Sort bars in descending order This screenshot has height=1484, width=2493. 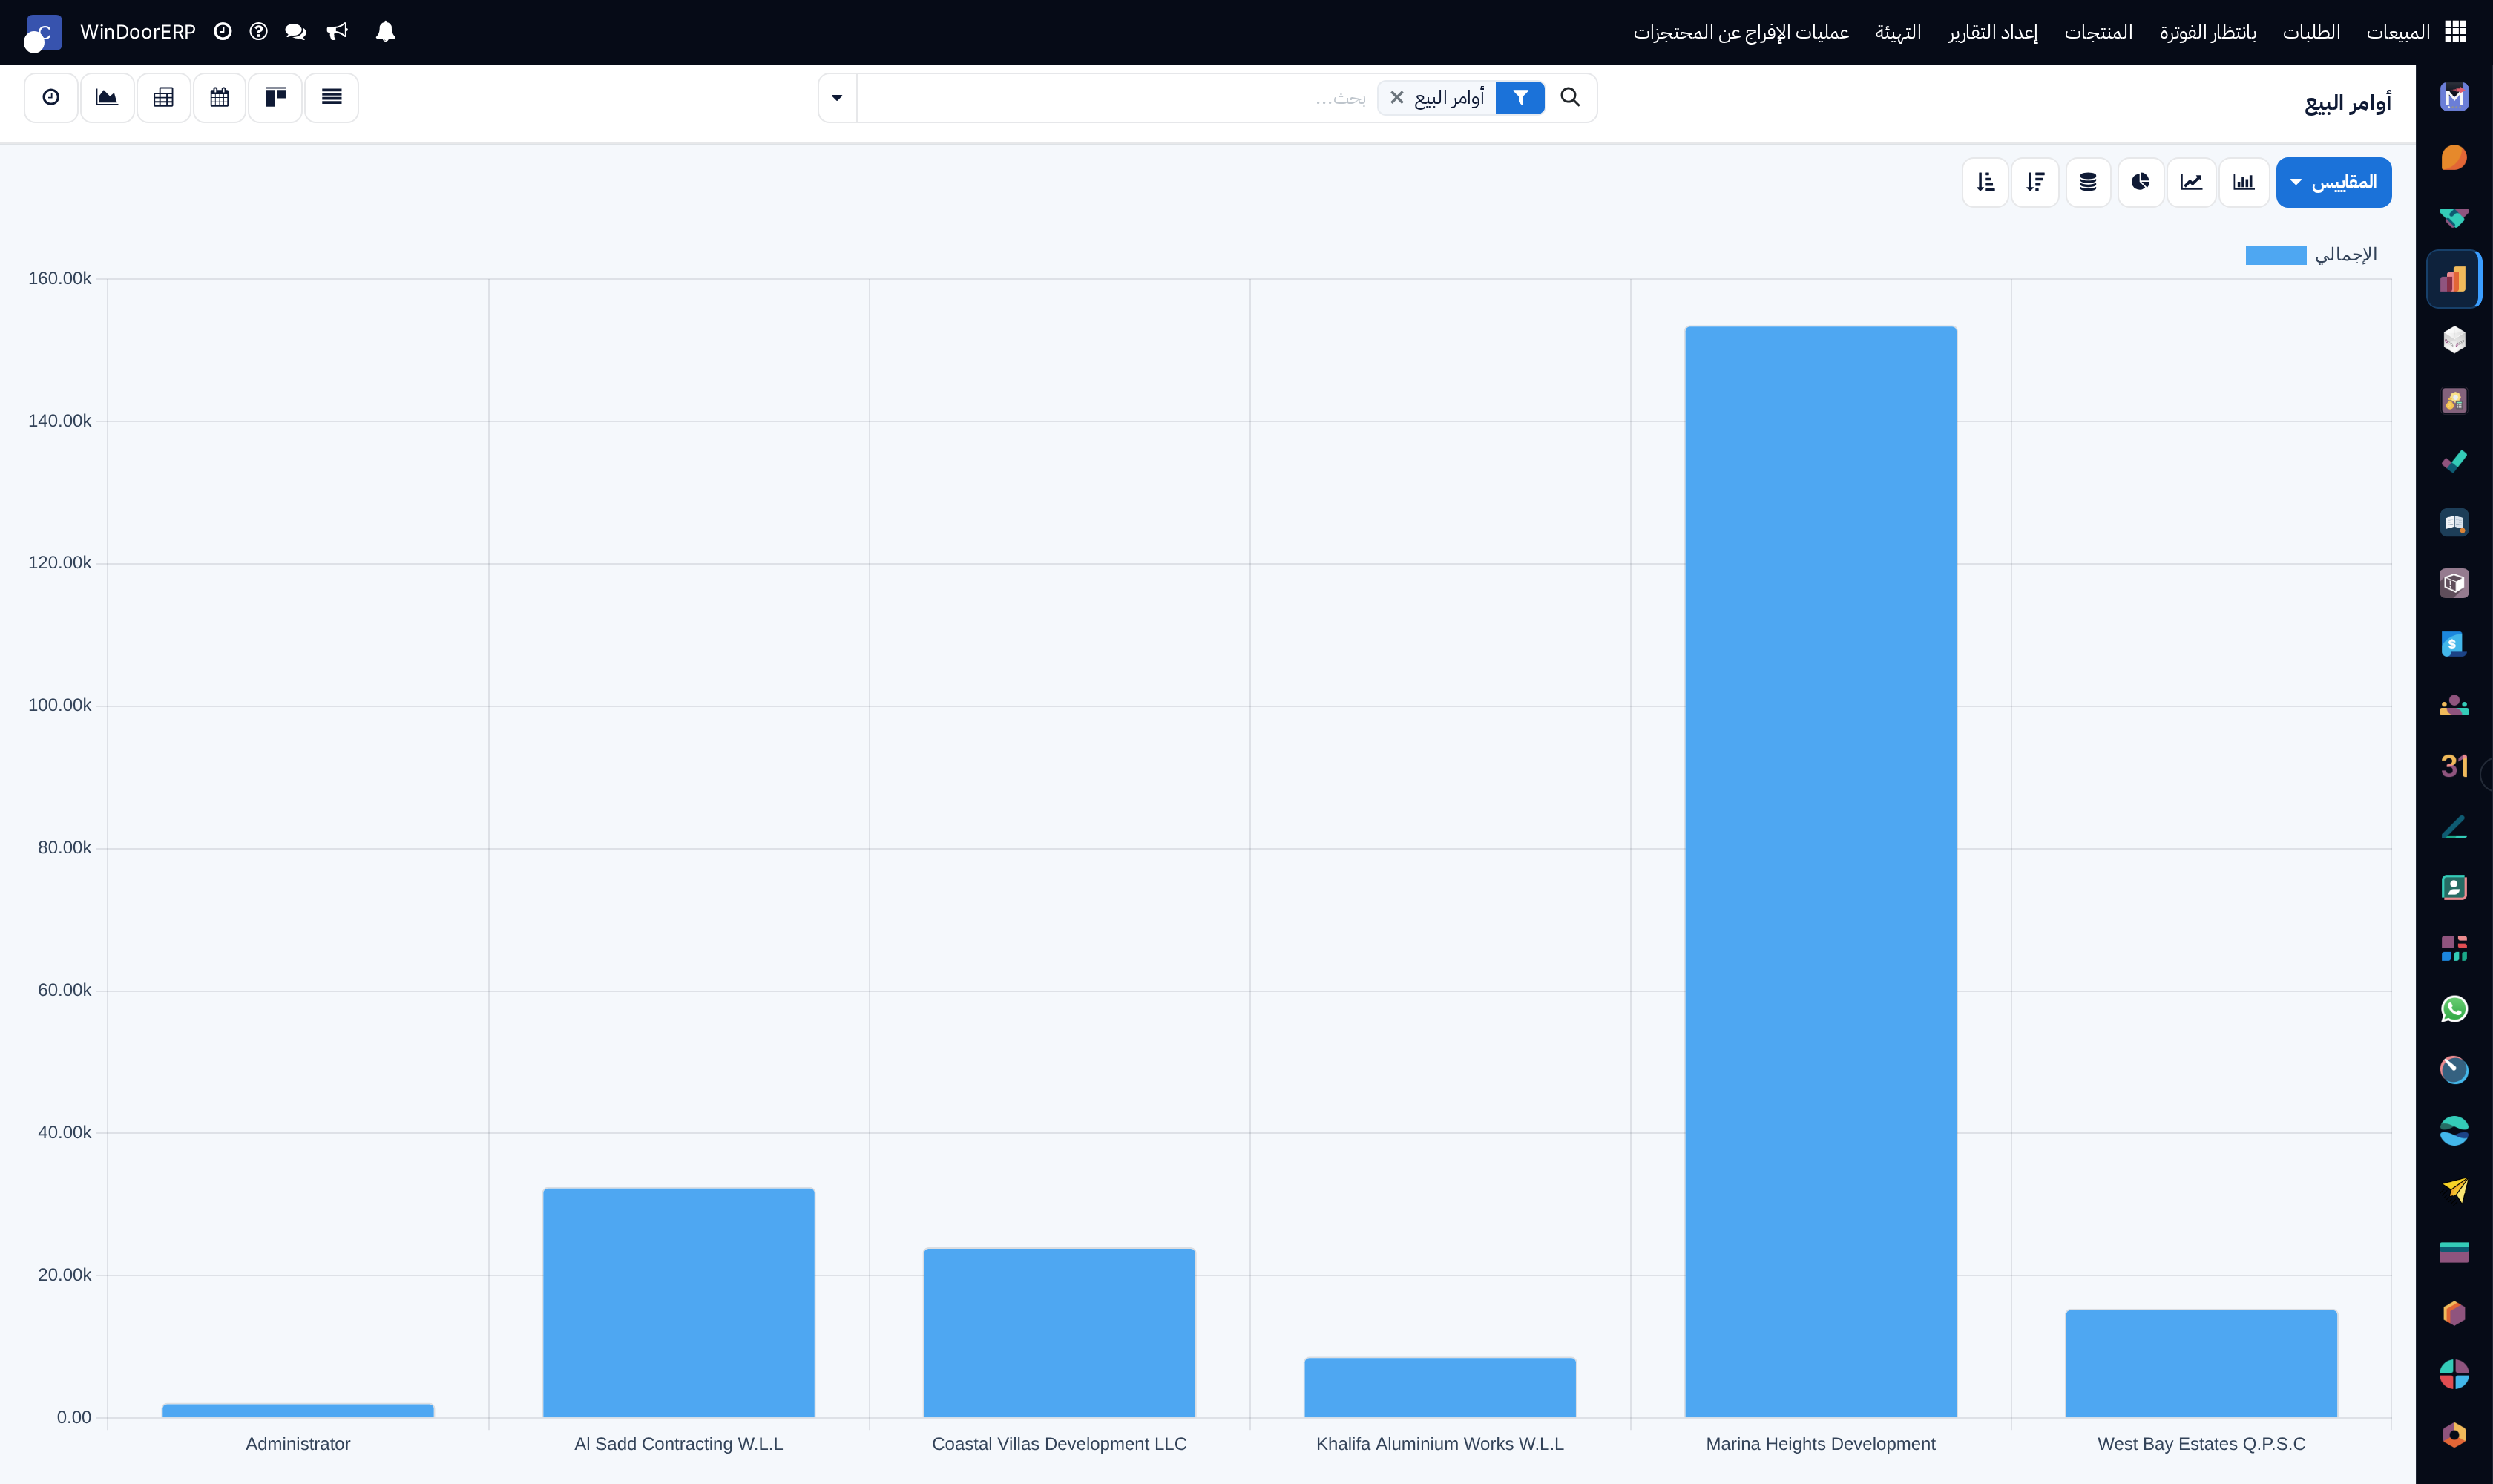[2035, 182]
